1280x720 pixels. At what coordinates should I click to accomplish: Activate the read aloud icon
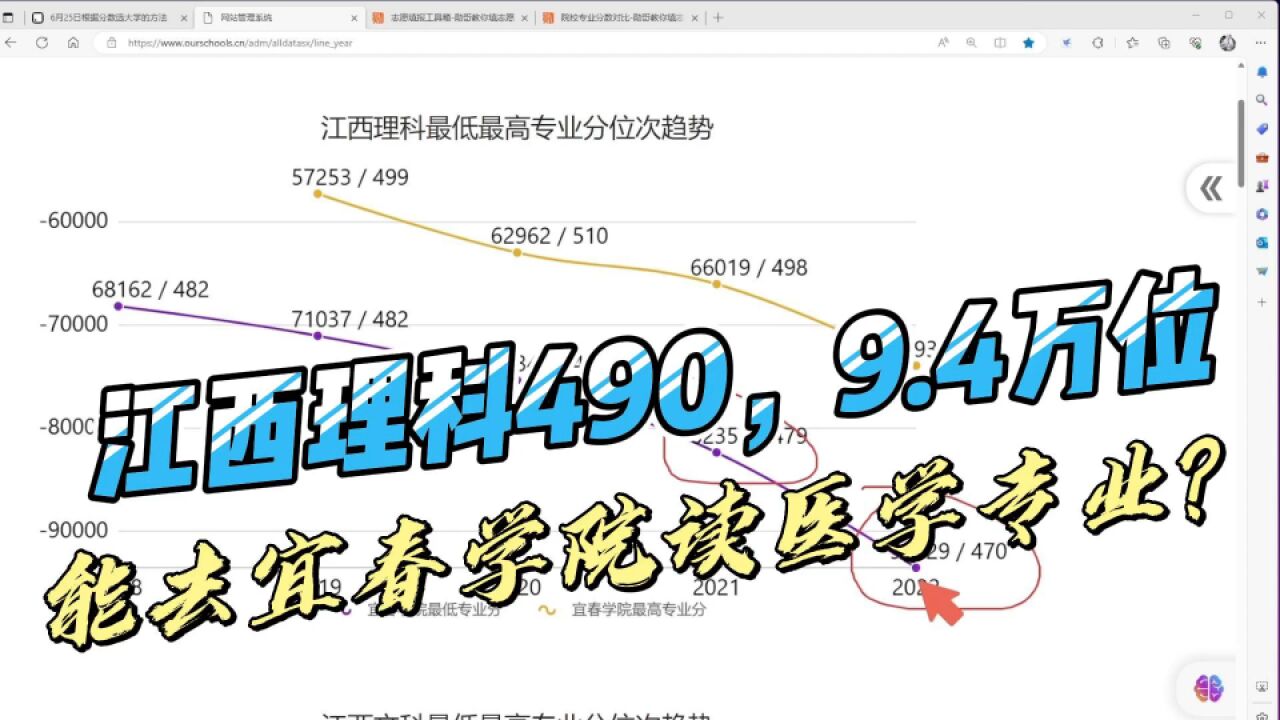tap(943, 43)
